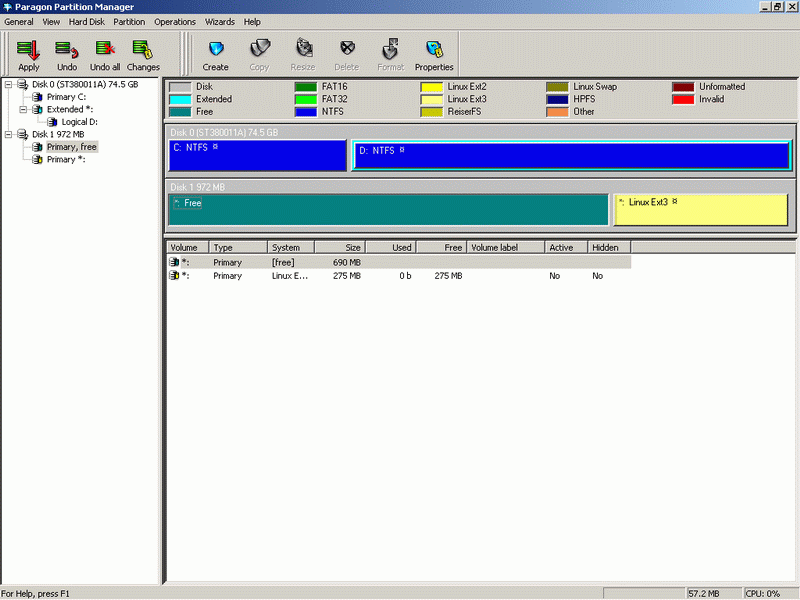Sort by the Volume column header
Image resolution: width=800 pixels, height=600 pixels.
[188, 247]
